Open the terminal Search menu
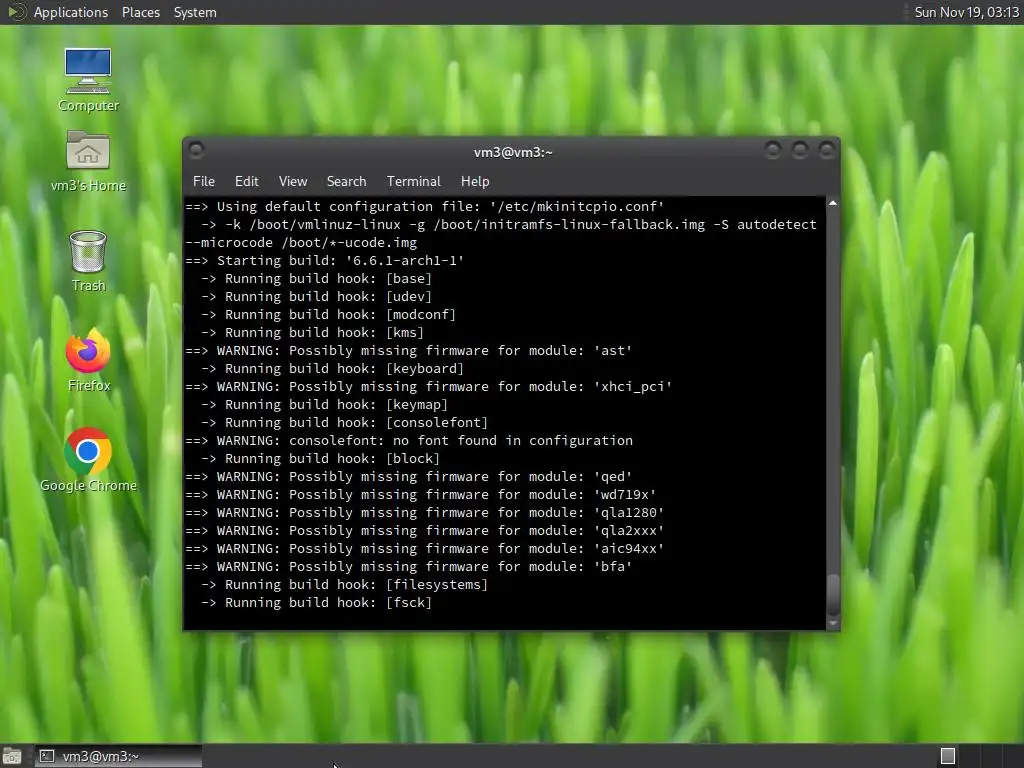1024x768 pixels. pyautogui.click(x=346, y=182)
